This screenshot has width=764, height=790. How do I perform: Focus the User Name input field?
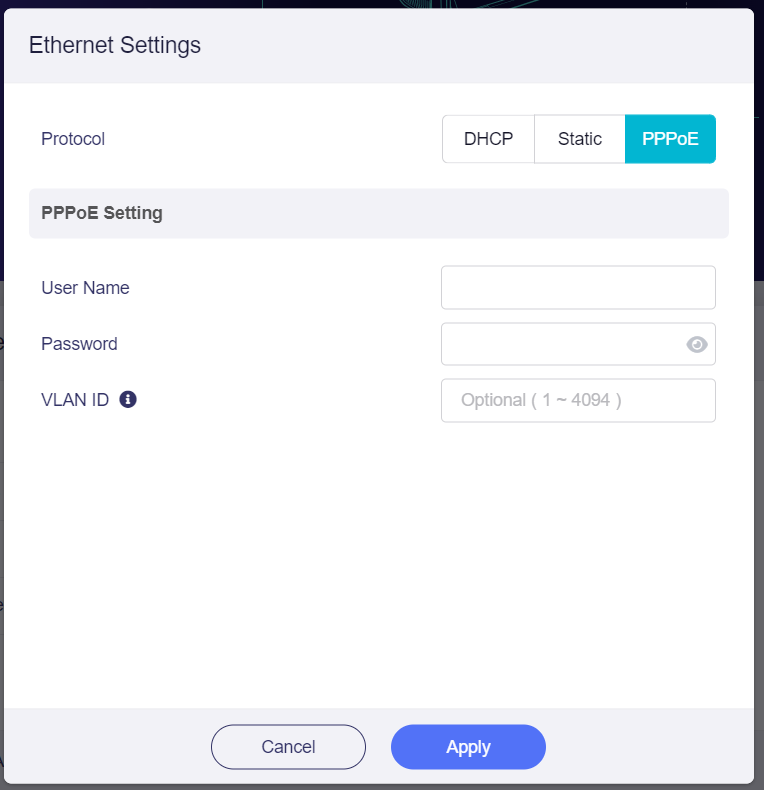578,288
